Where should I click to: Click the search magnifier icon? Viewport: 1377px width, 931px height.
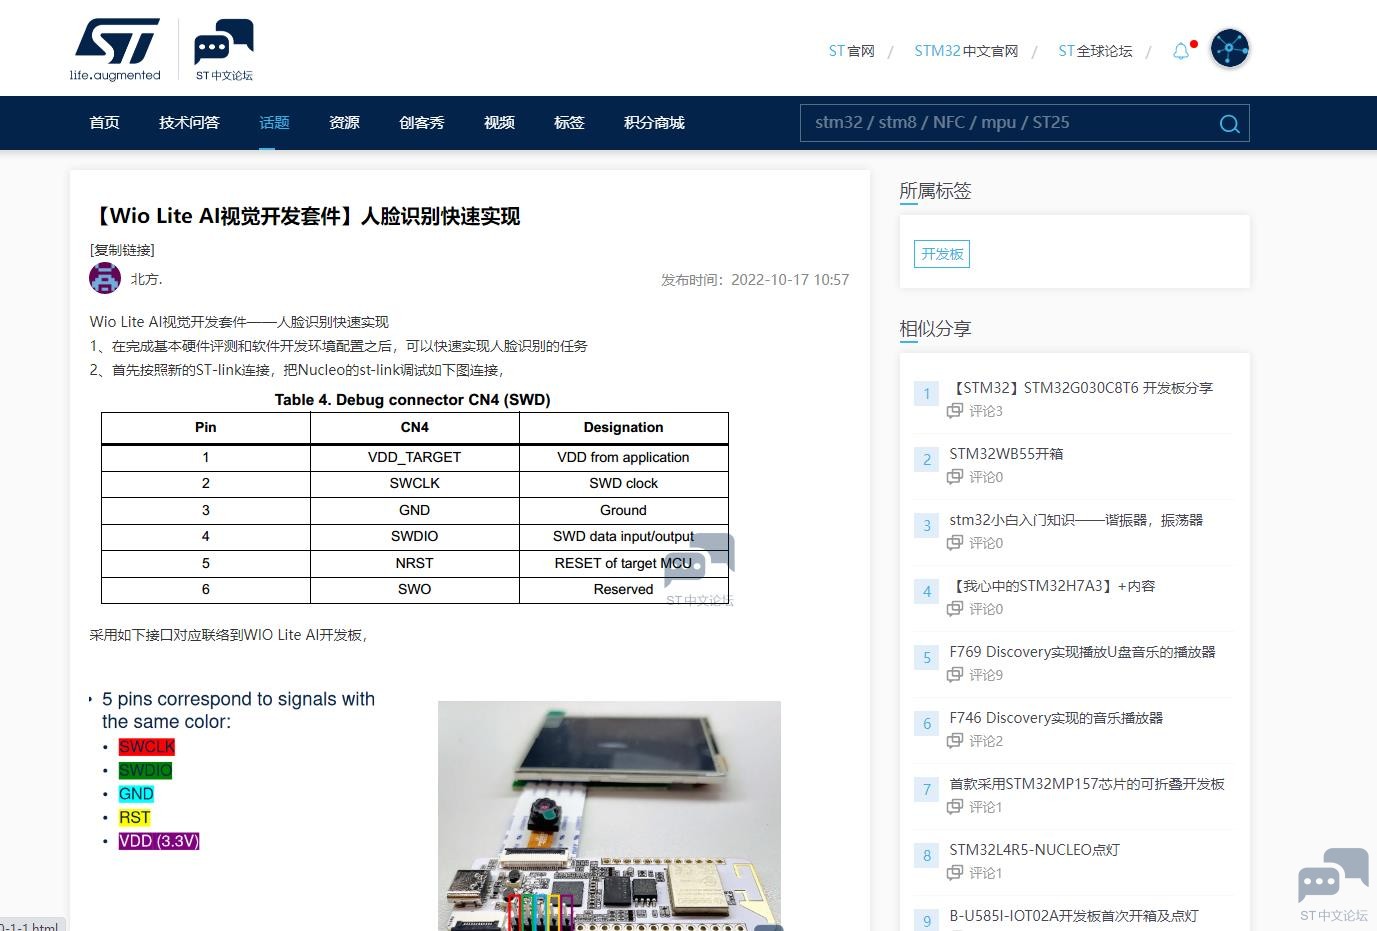(x=1229, y=123)
